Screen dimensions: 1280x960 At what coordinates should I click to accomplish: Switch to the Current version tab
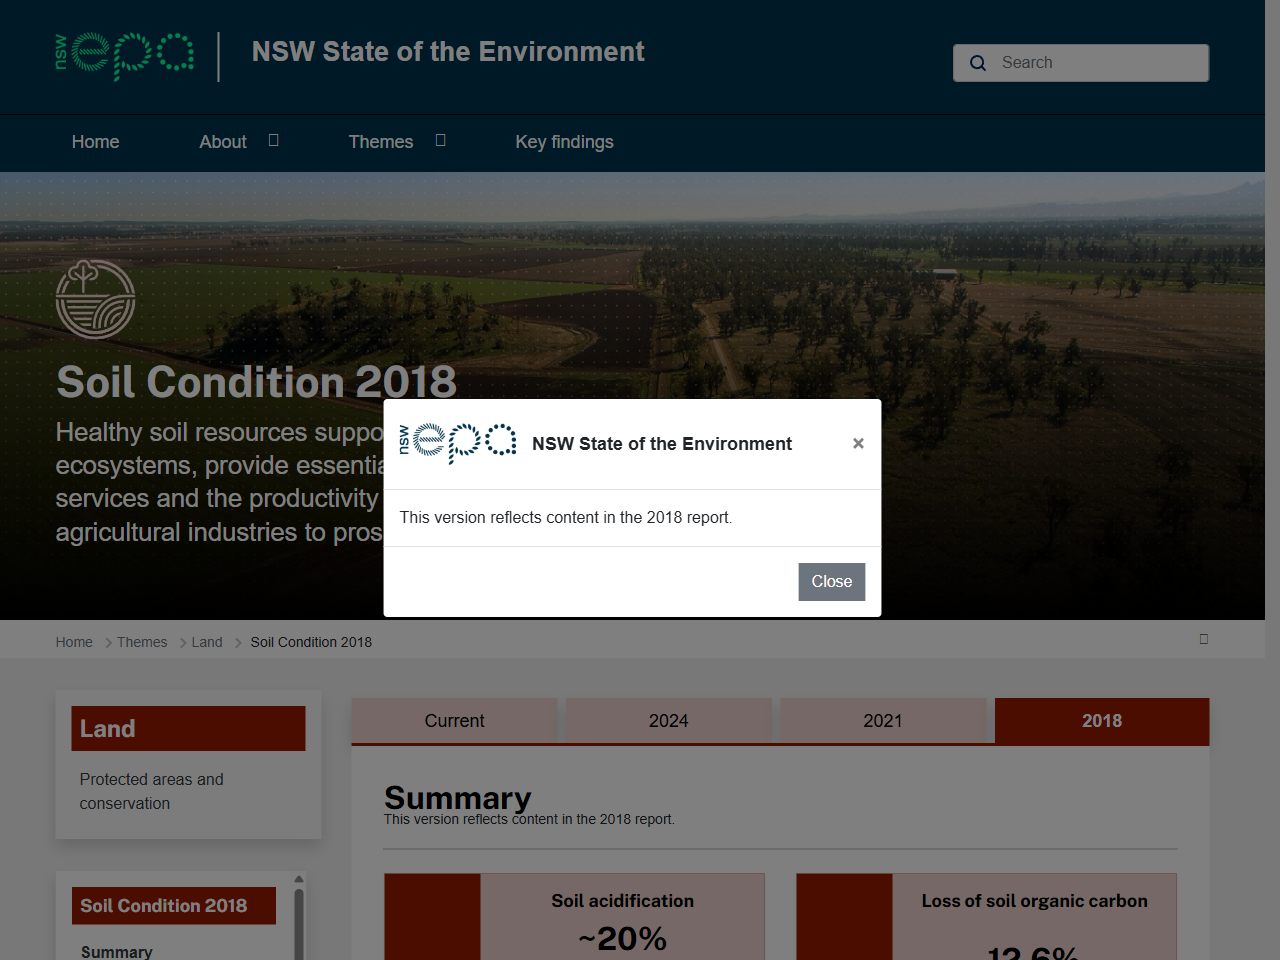[454, 721]
